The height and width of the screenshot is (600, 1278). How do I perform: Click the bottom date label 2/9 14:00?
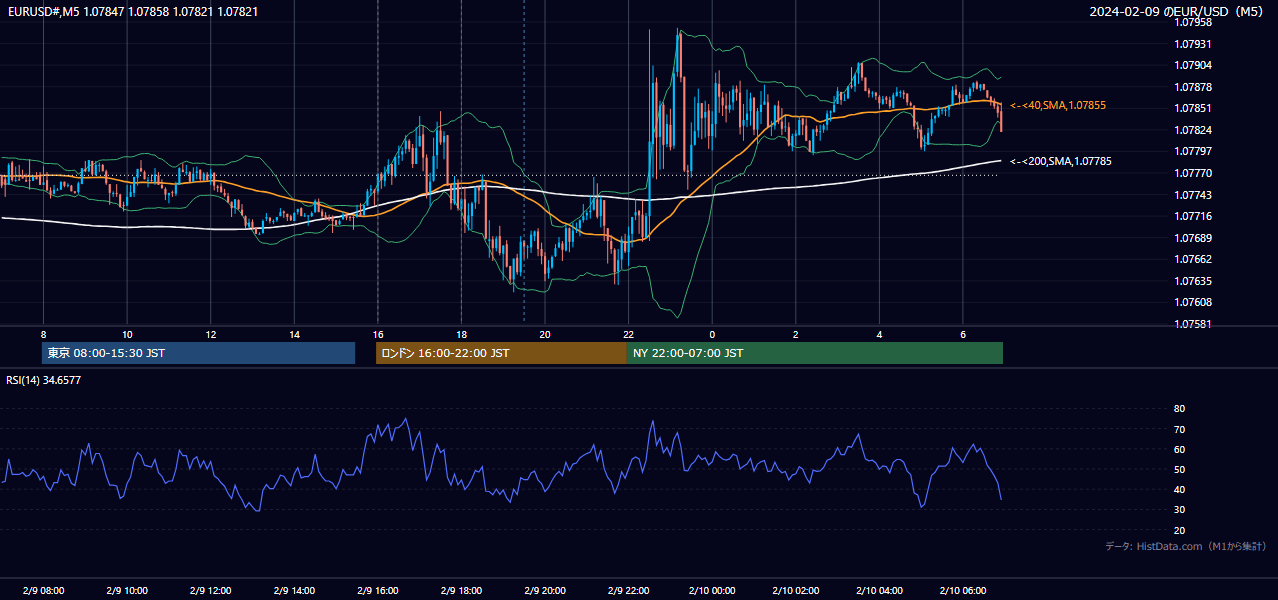coord(294,590)
